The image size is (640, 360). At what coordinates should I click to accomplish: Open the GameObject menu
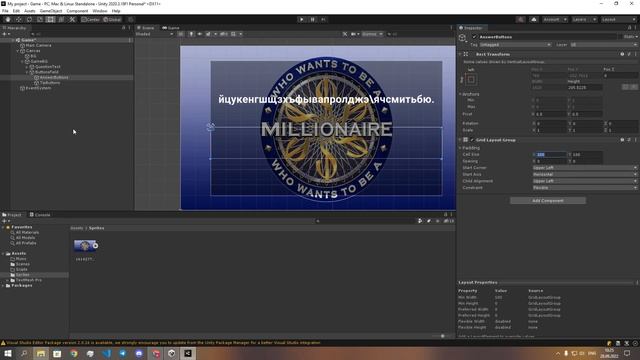51,11
